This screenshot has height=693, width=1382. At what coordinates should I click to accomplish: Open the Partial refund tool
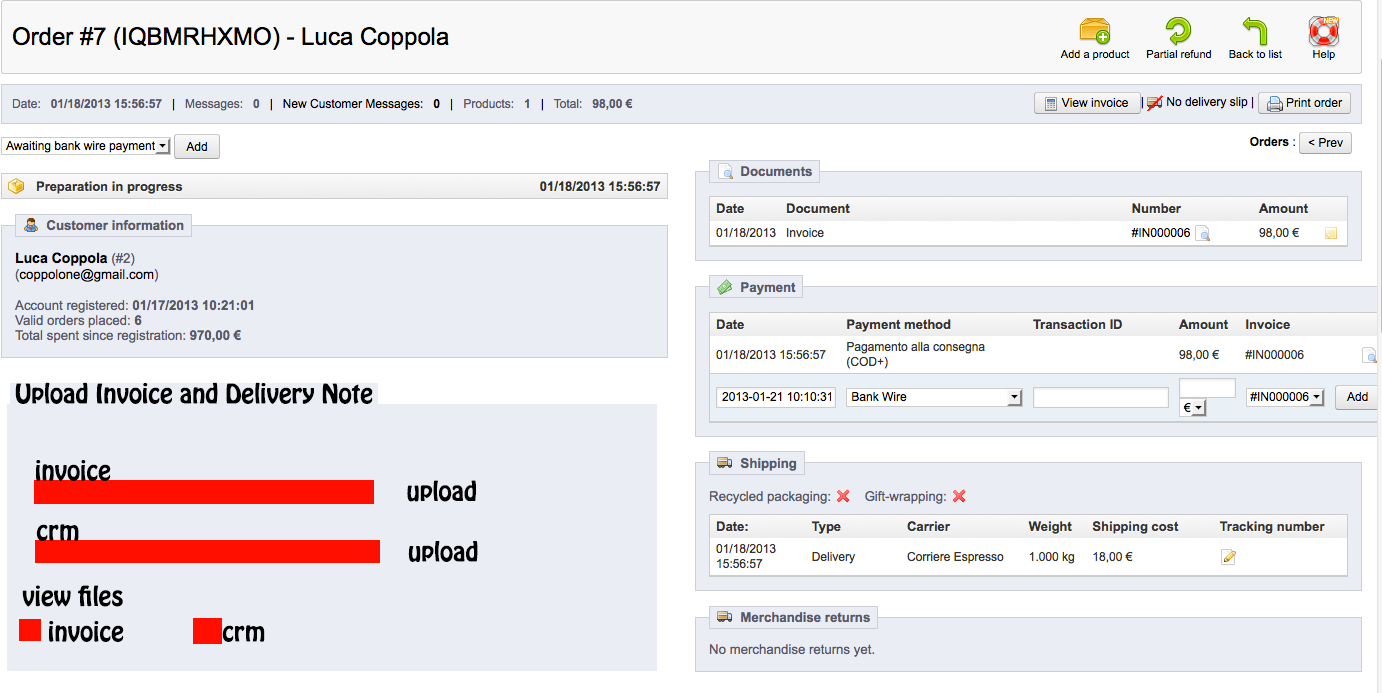click(x=1178, y=31)
